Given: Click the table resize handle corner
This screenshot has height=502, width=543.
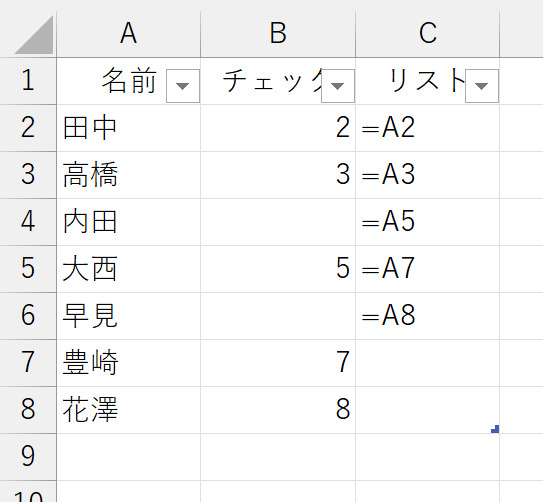Looking at the screenshot, I should click(x=495, y=429).
